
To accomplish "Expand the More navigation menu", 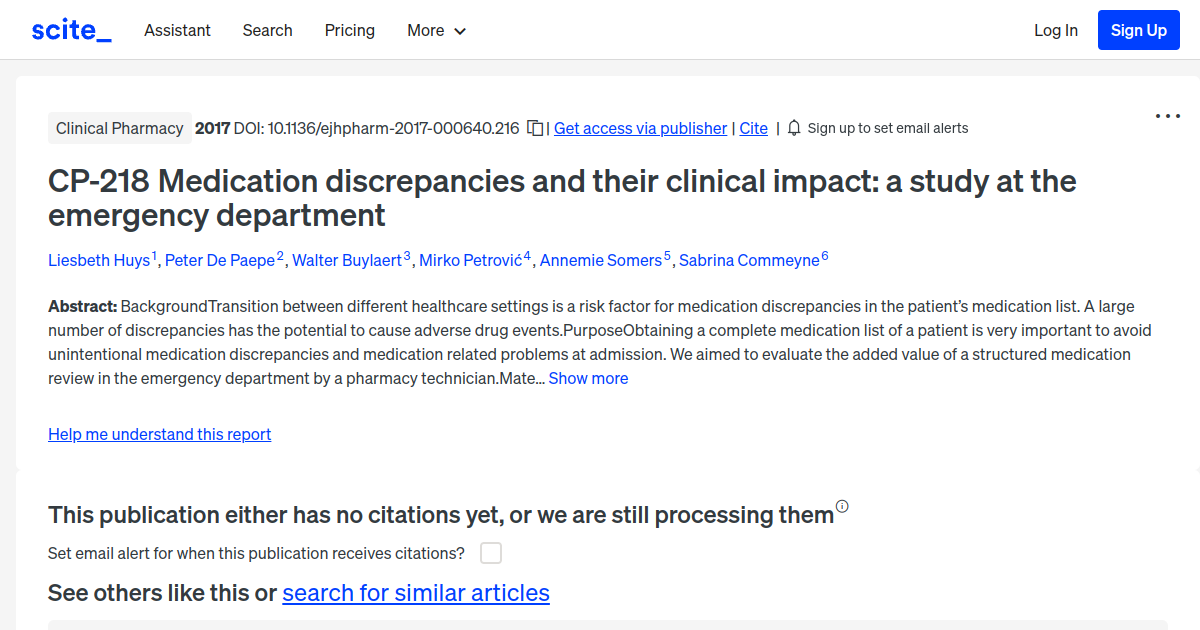I will pyautogui.click(x=436, y=30).
